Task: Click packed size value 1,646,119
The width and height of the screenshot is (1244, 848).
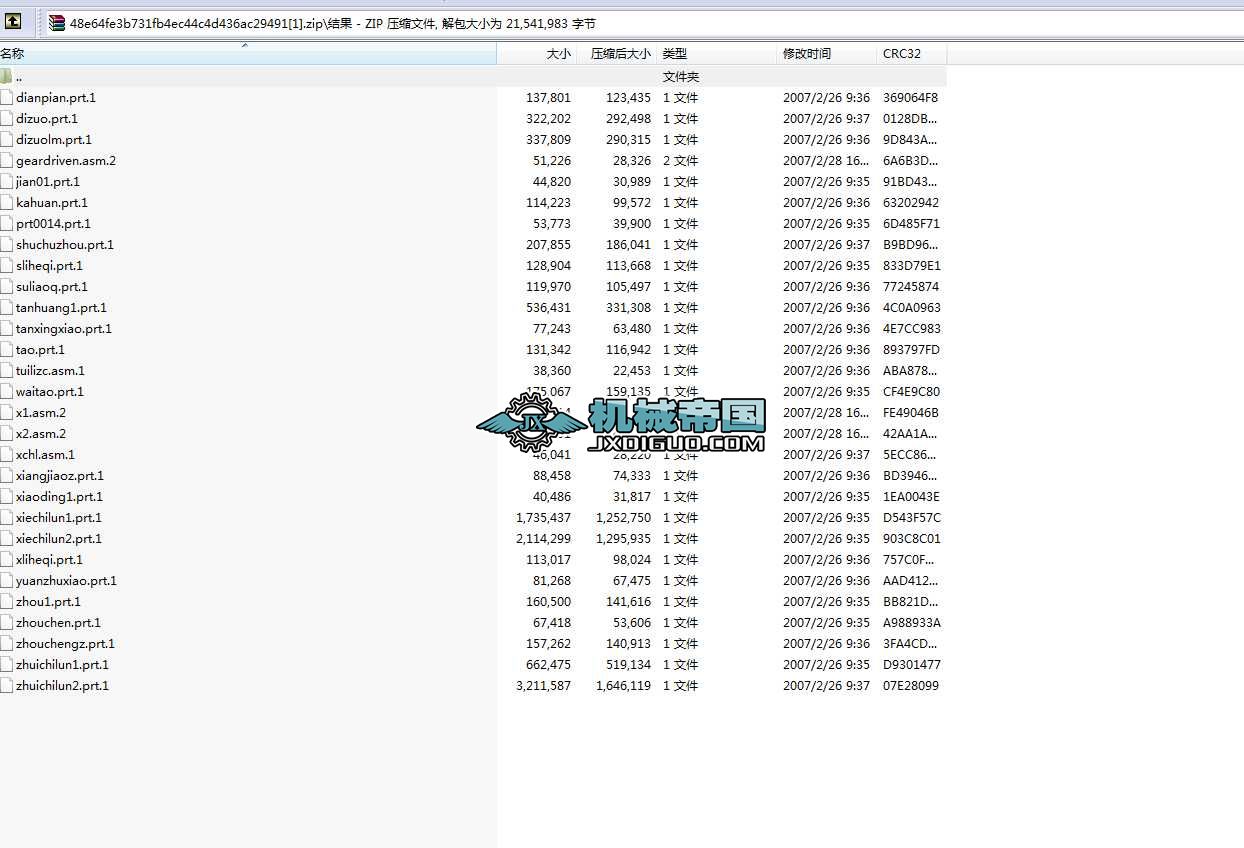Action: click(x=624, y=686)
